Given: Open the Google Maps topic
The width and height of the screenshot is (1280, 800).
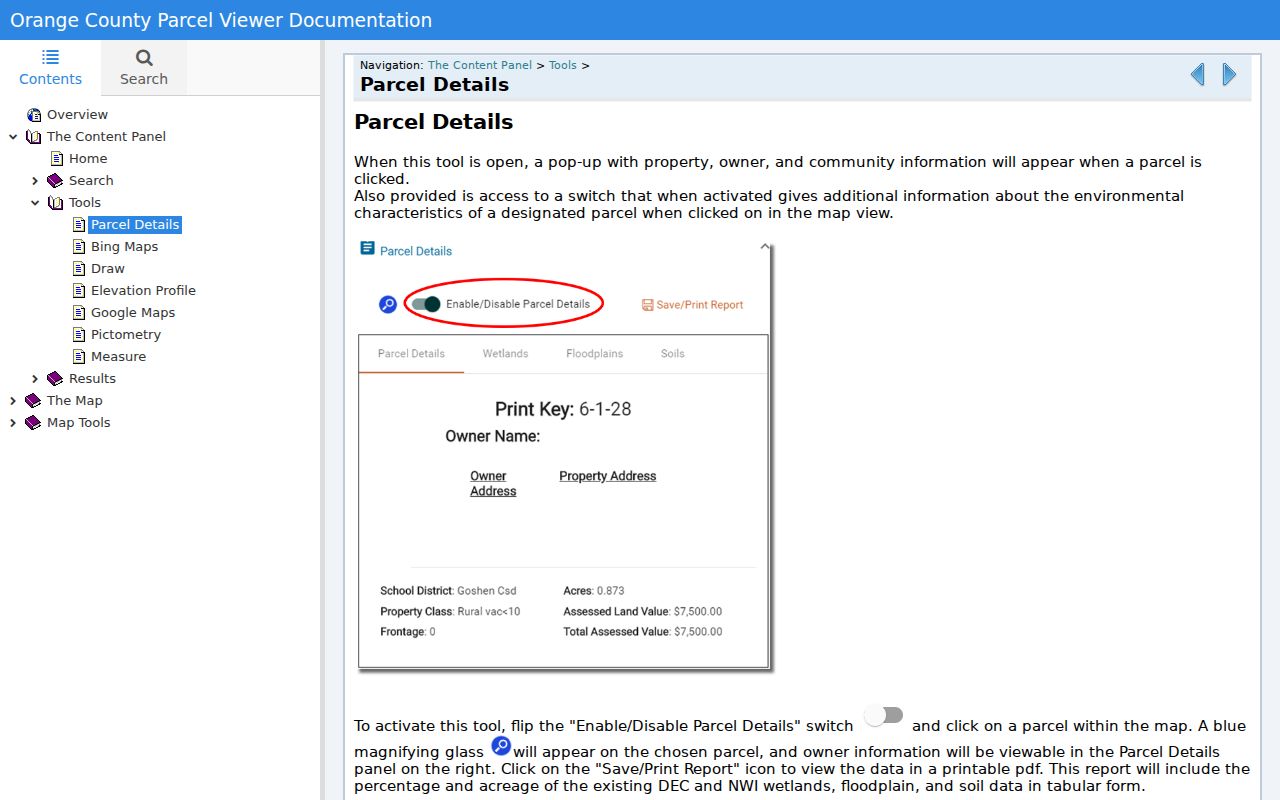Looking at the screenshot, I should coord(133,313).
